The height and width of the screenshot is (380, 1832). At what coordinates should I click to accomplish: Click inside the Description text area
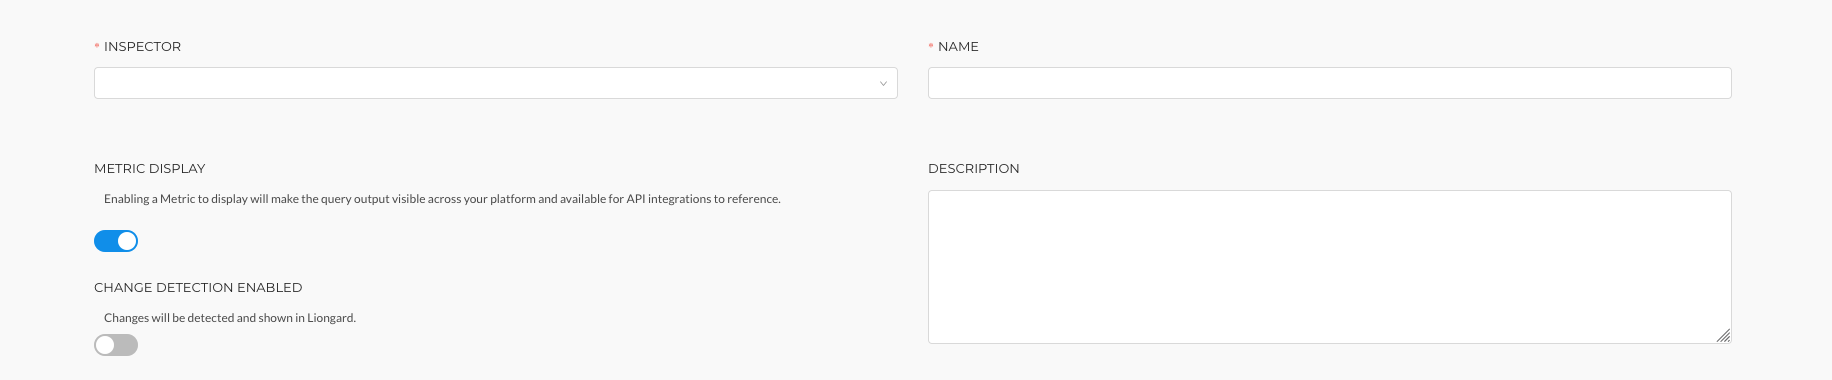click(x=1329, y=267)
